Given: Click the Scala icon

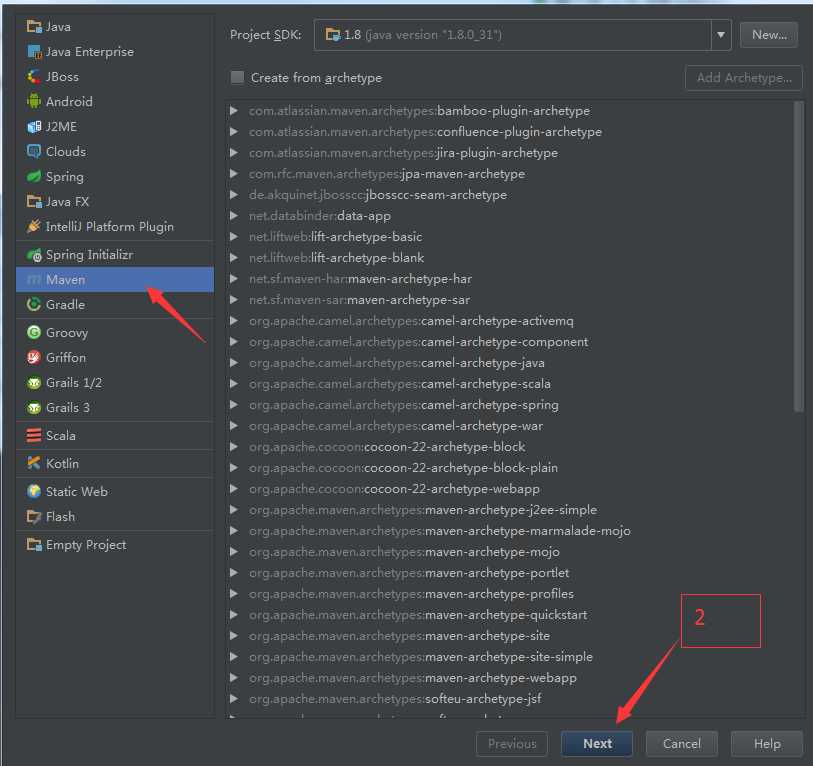Looking at the screenshot, I should point(34,436).
